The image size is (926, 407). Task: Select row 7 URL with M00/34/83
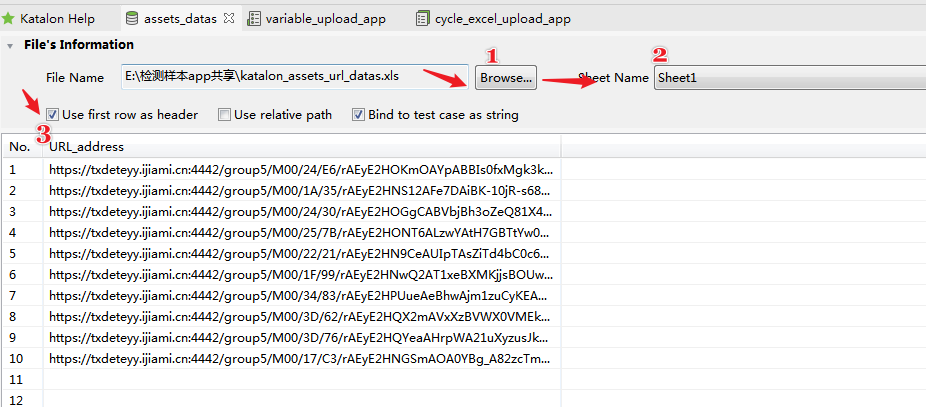[302, 295]
